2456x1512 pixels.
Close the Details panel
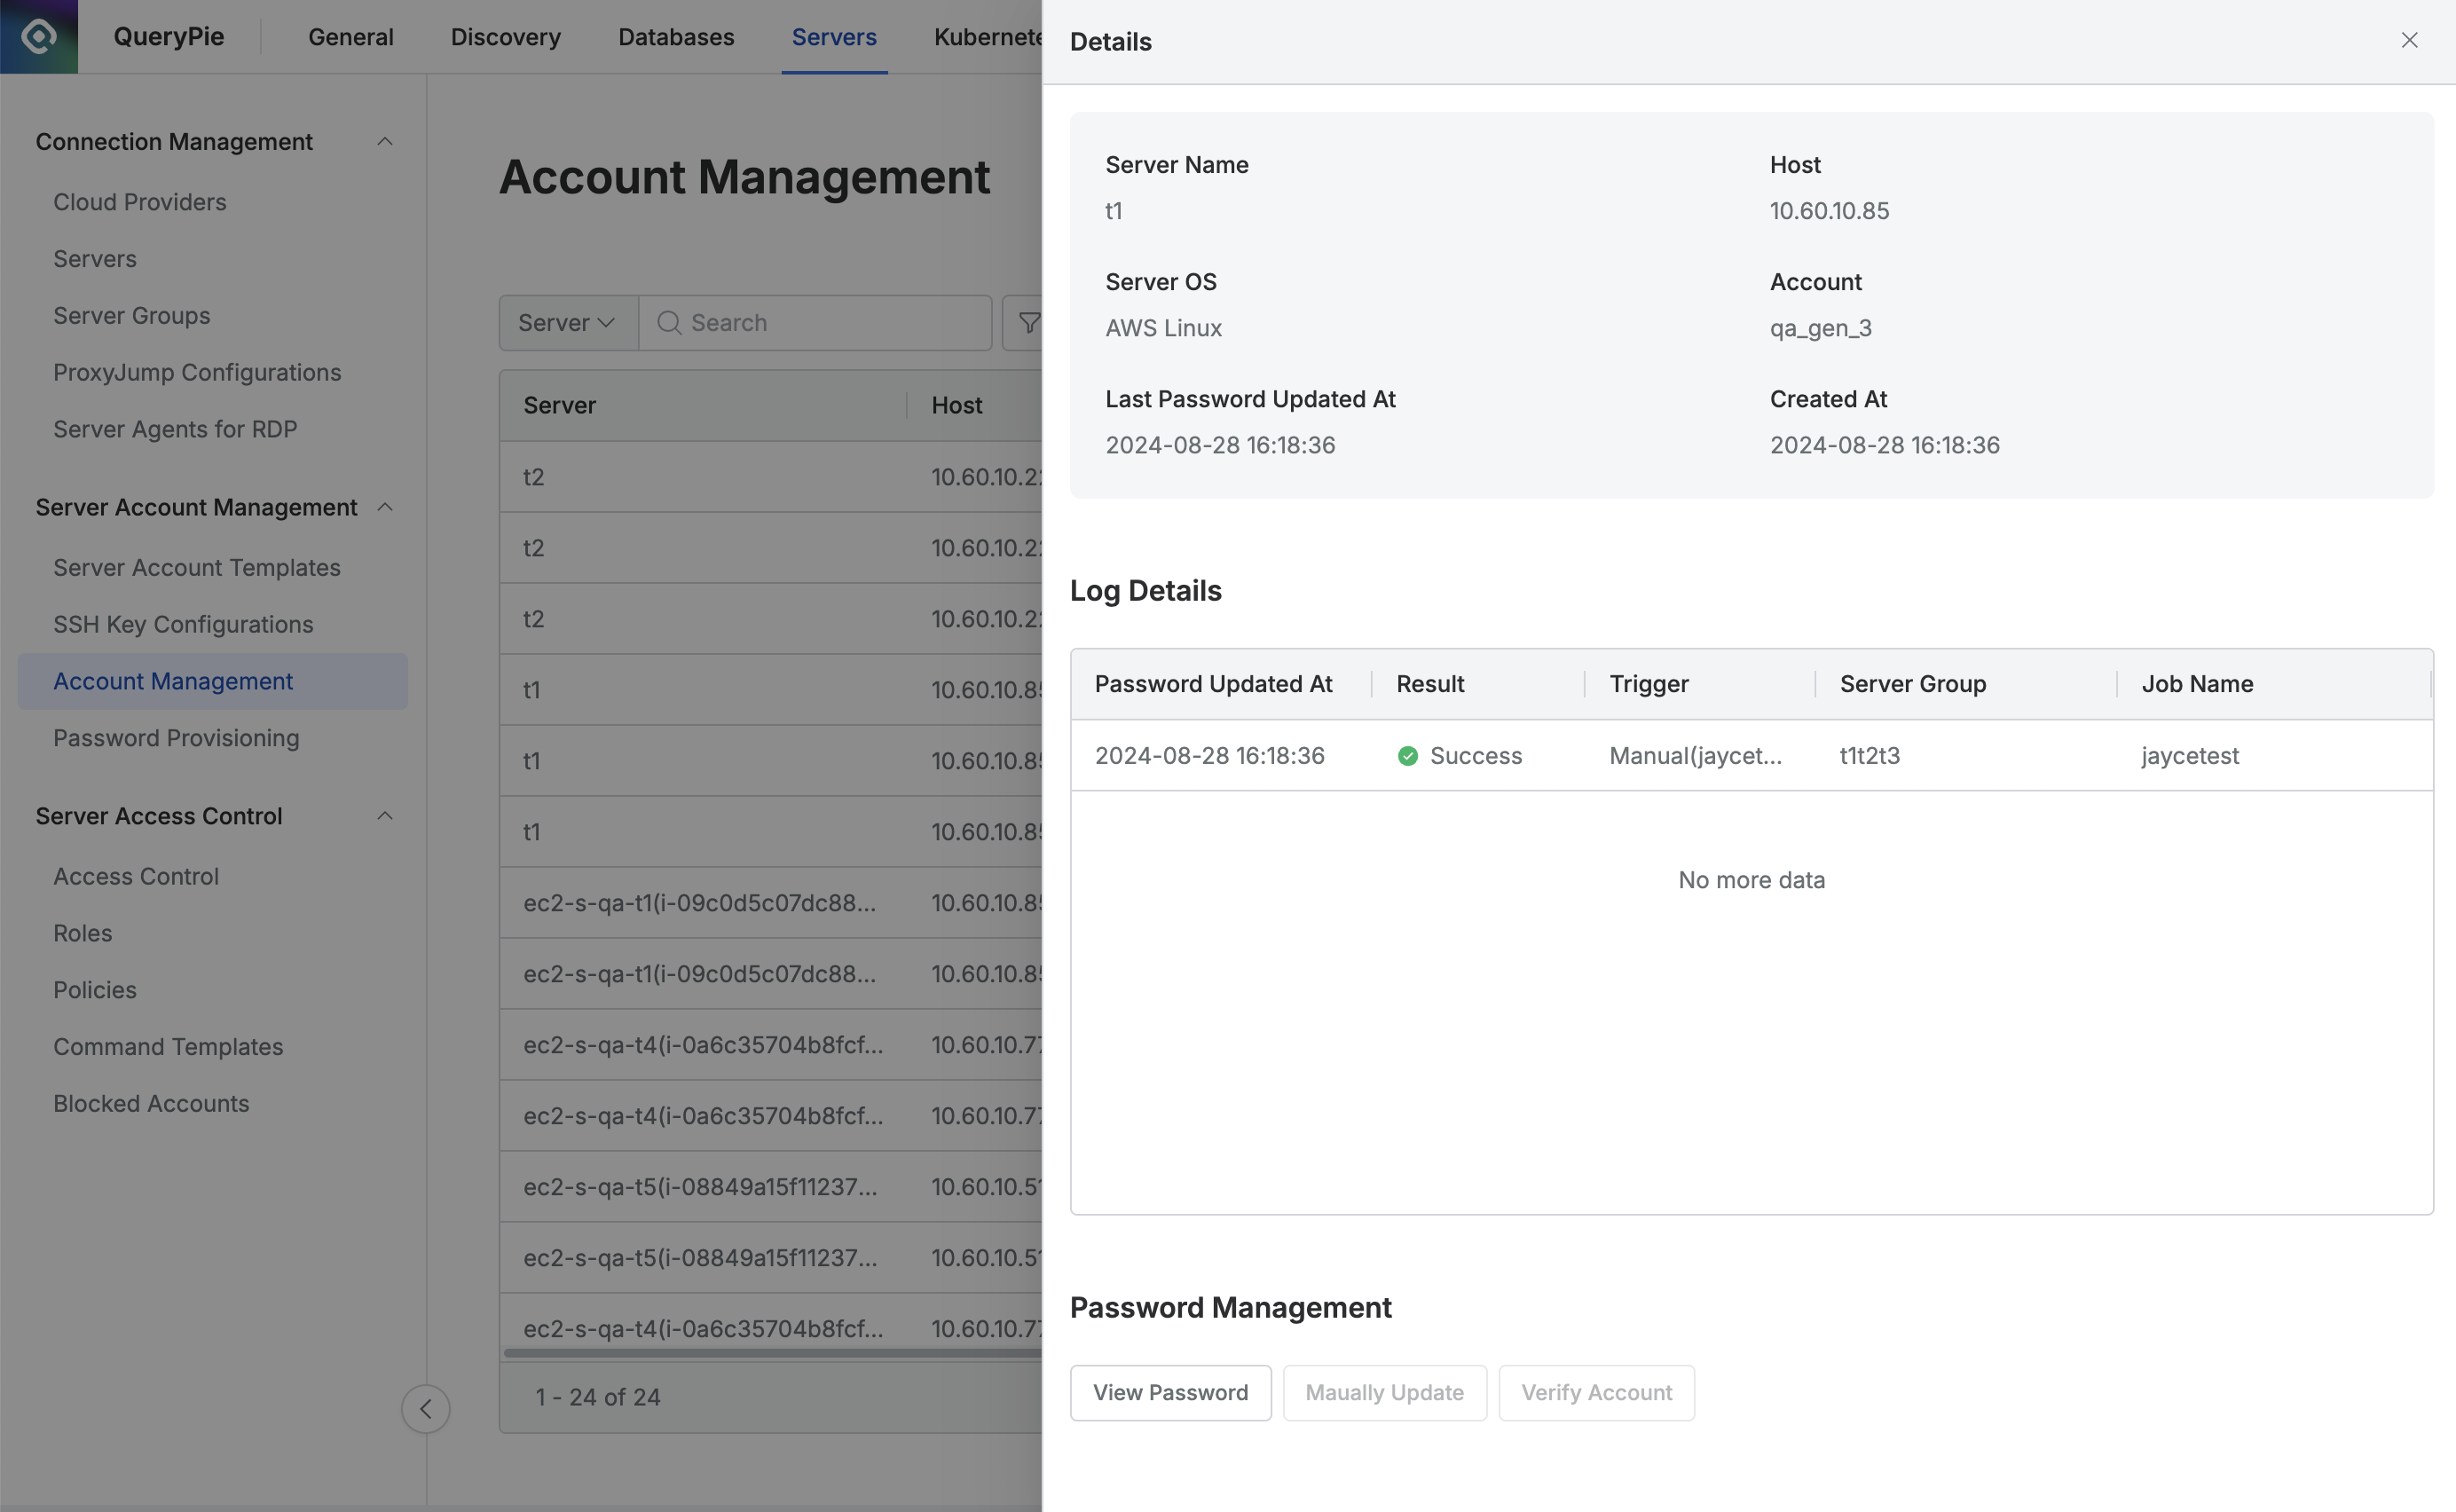[2409, 40]
